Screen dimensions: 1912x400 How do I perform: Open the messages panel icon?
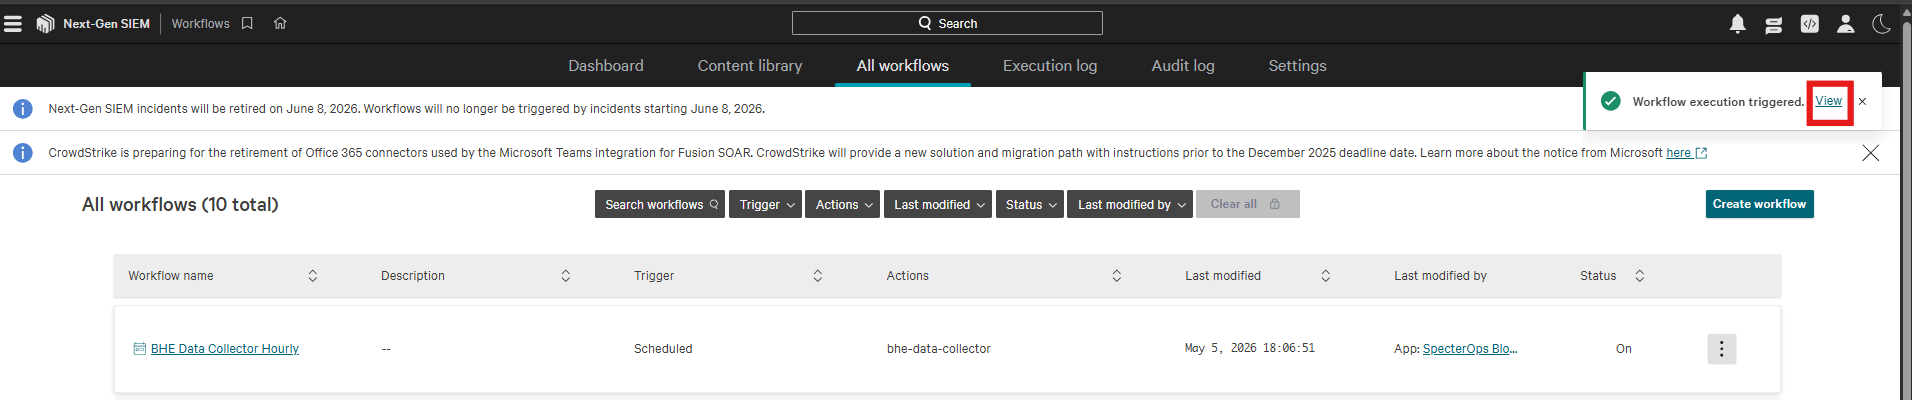[x=1774, y=24]
